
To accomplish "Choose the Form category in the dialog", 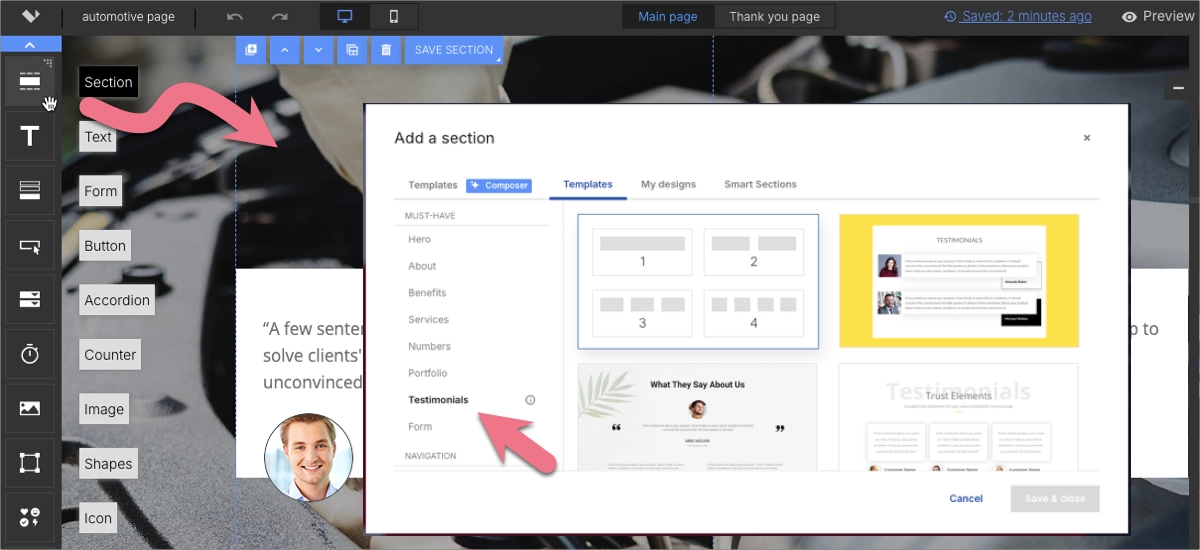I will [x=420, y=427].
